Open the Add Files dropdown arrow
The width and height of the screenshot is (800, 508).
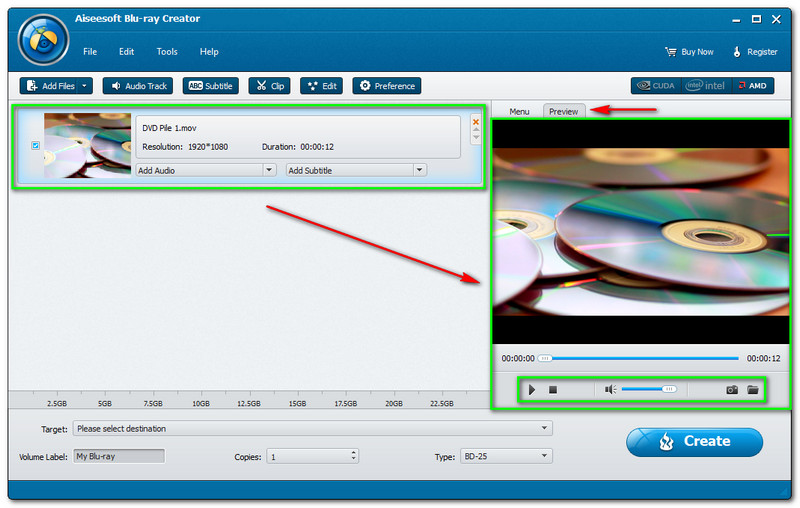click(x=85, y=86)
